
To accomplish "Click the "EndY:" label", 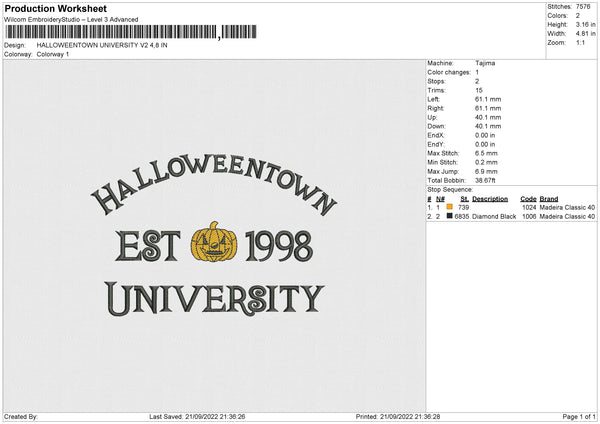I will click(x=436, y=145).
